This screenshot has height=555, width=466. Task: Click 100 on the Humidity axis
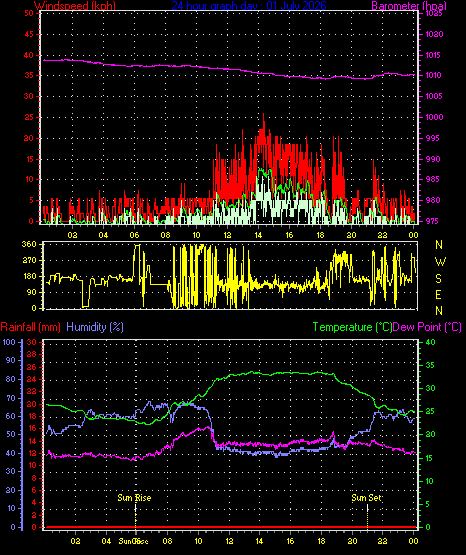coord(9,342)
